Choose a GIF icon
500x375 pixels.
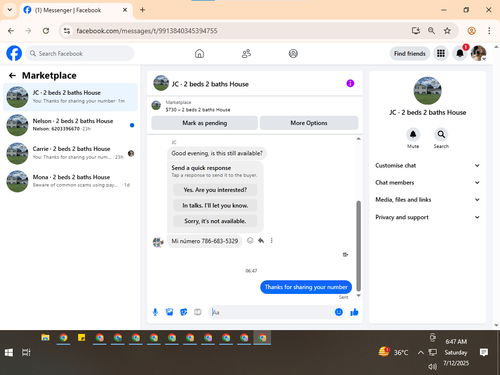pyautogui.click(x=198, y=312)
